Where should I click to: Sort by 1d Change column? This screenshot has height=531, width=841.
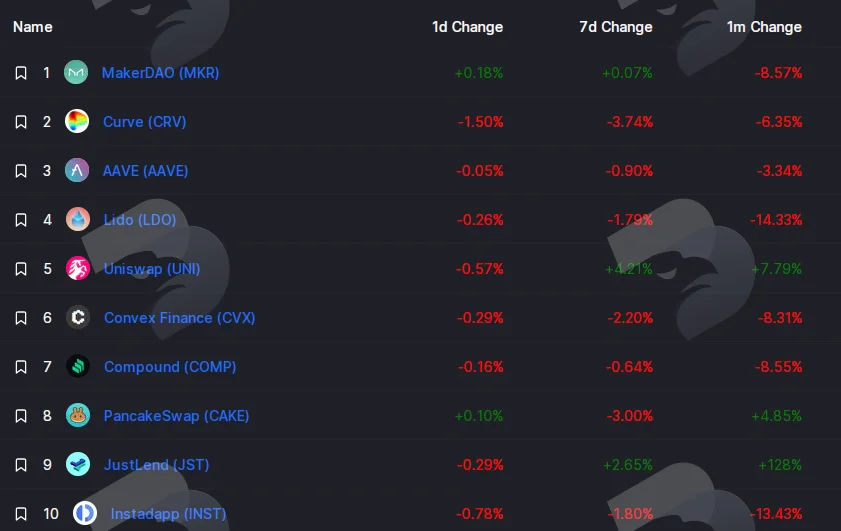[x=467, y=27]
